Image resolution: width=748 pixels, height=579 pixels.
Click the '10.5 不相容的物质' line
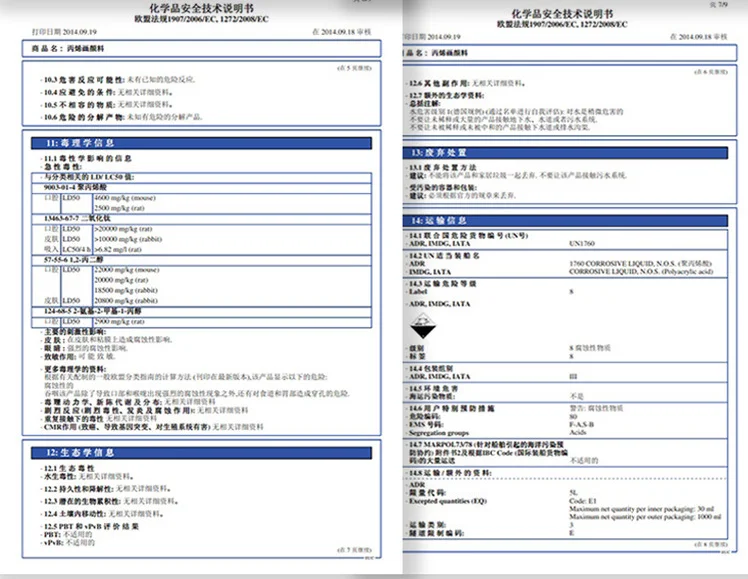point(109,104)
